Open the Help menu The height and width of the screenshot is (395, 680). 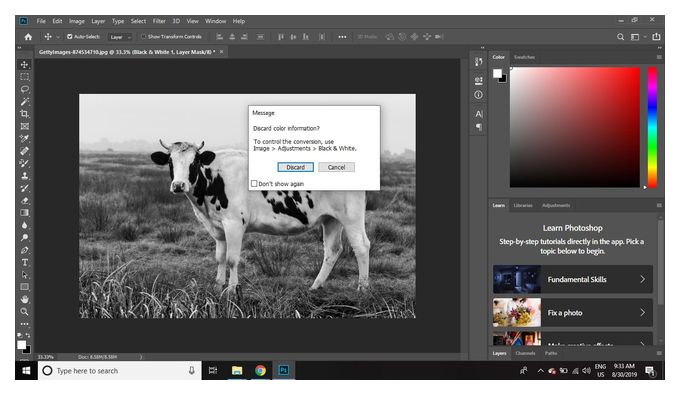pyautogui.click(x=239, y=21)
